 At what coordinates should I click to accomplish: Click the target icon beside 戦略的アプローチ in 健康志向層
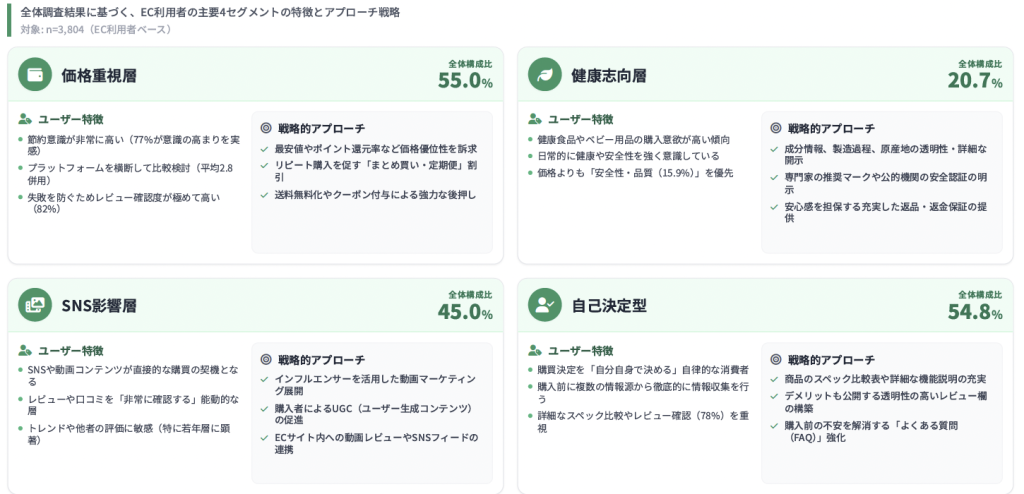tap(776, 128)
